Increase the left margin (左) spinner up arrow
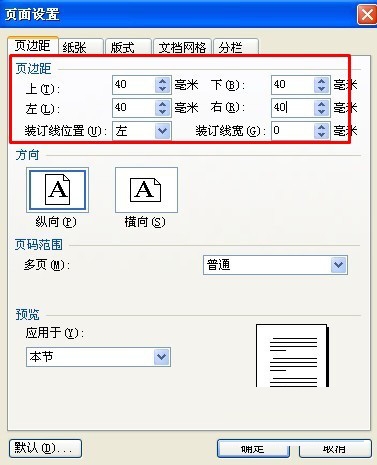The width and height of the screenshot is (377, 465). pos(163,104)
